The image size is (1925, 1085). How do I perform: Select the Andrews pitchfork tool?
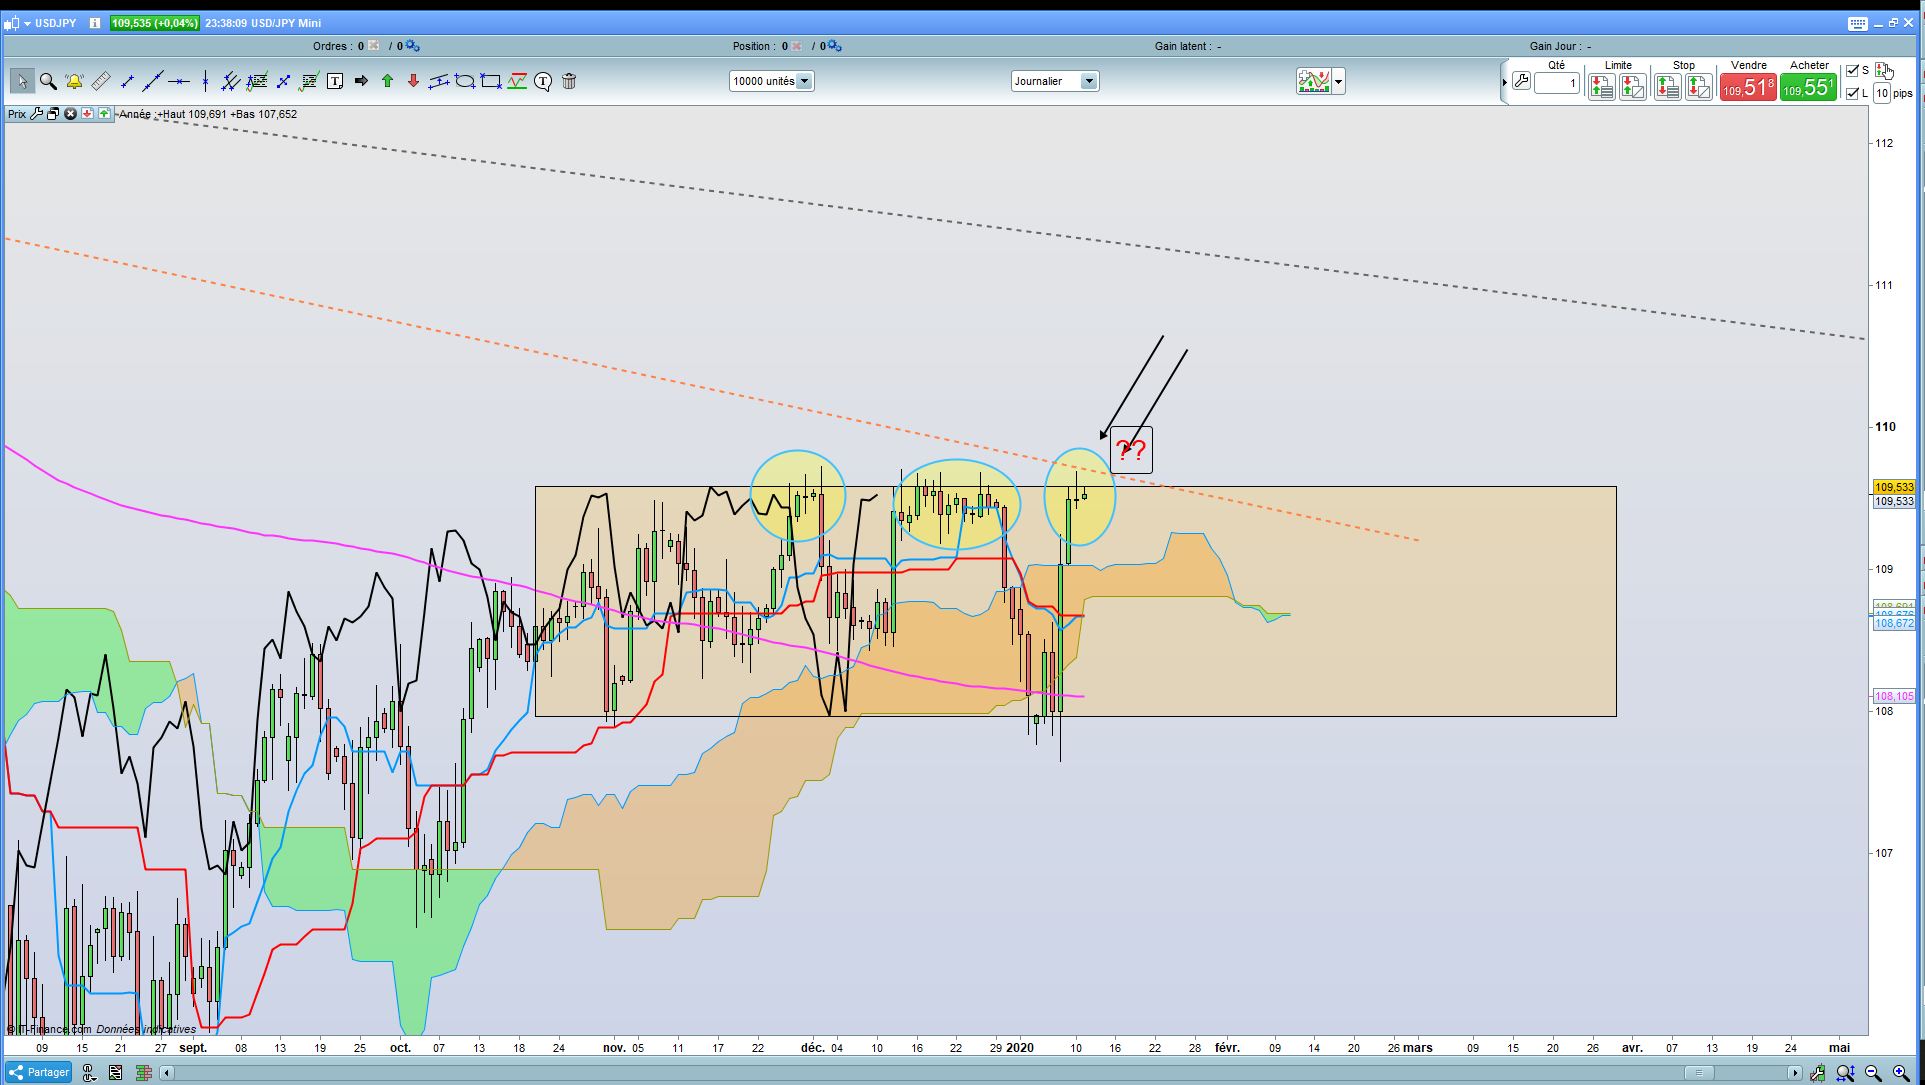[230, 81]
